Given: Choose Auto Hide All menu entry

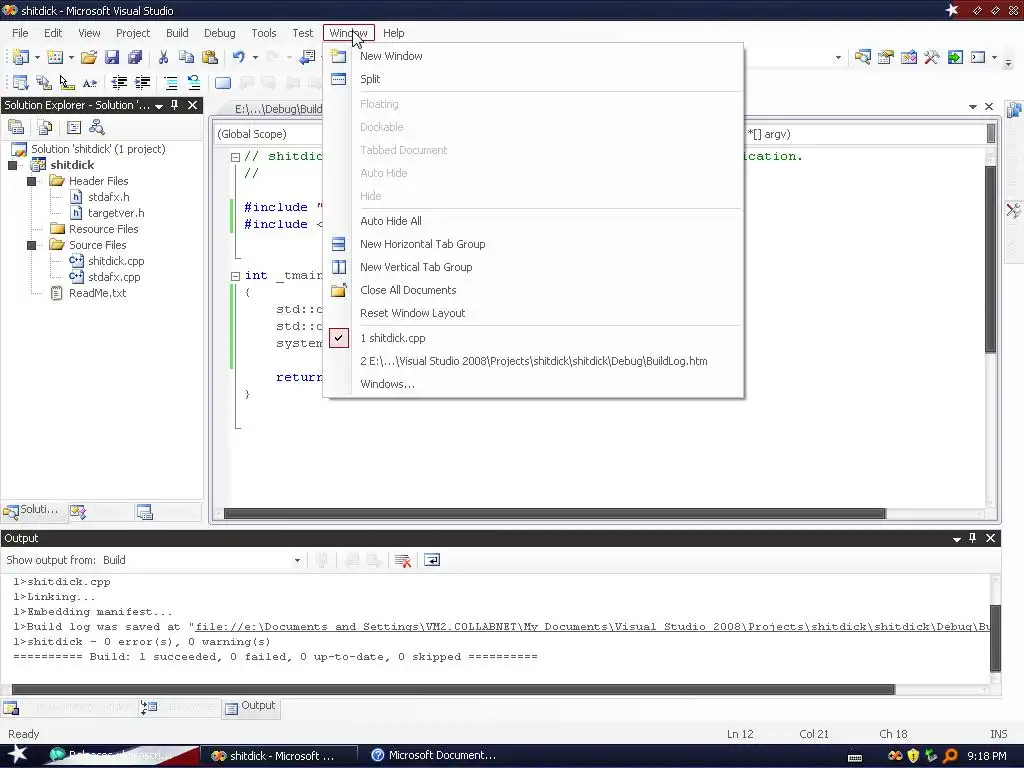Looking at the screenshot, I should point(534,221).
